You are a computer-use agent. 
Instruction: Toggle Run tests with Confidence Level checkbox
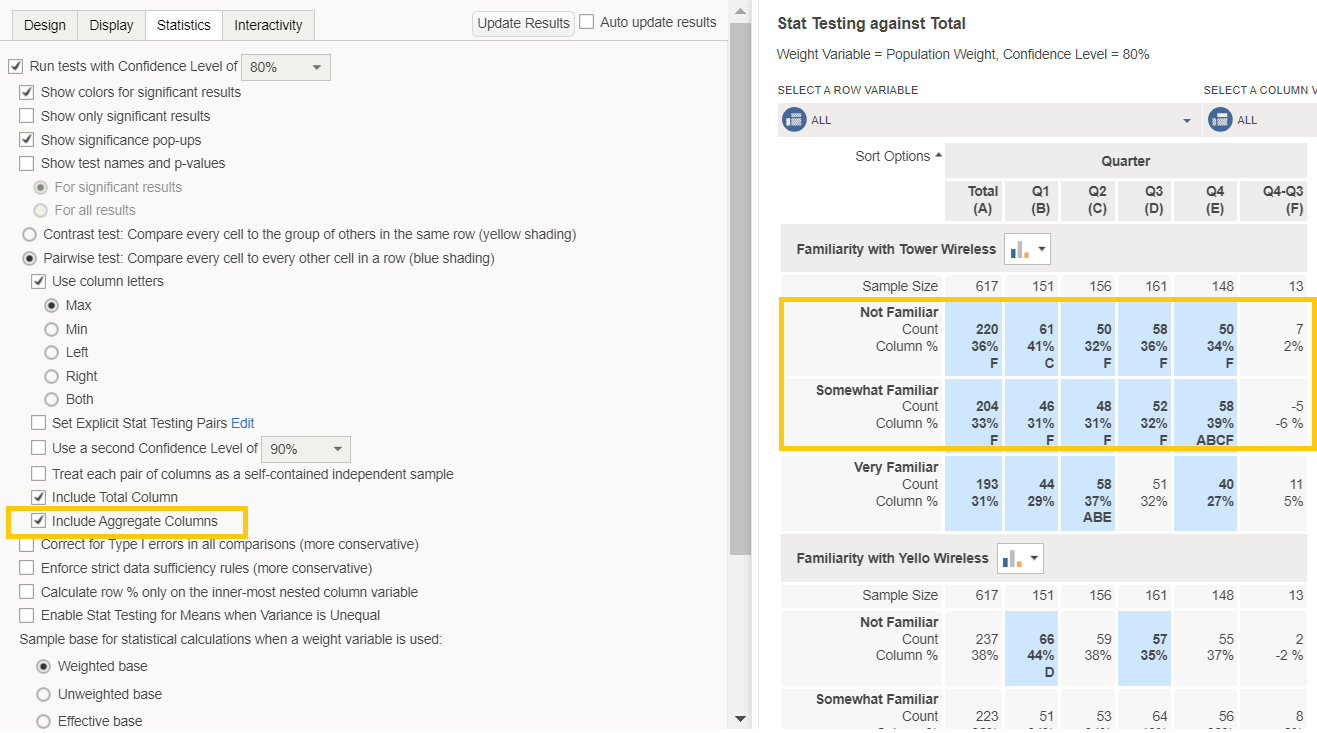[15, 66]
